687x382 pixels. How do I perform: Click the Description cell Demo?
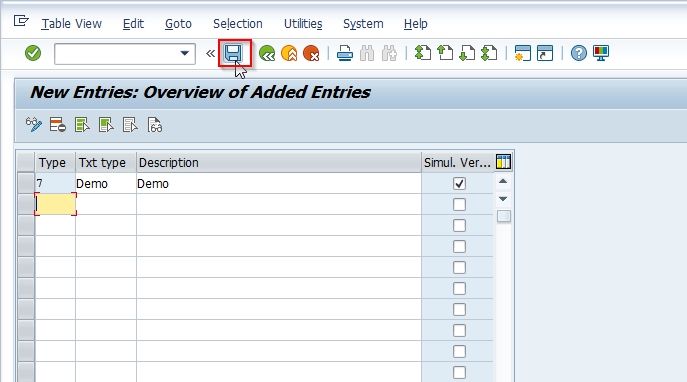click(279, 184)
